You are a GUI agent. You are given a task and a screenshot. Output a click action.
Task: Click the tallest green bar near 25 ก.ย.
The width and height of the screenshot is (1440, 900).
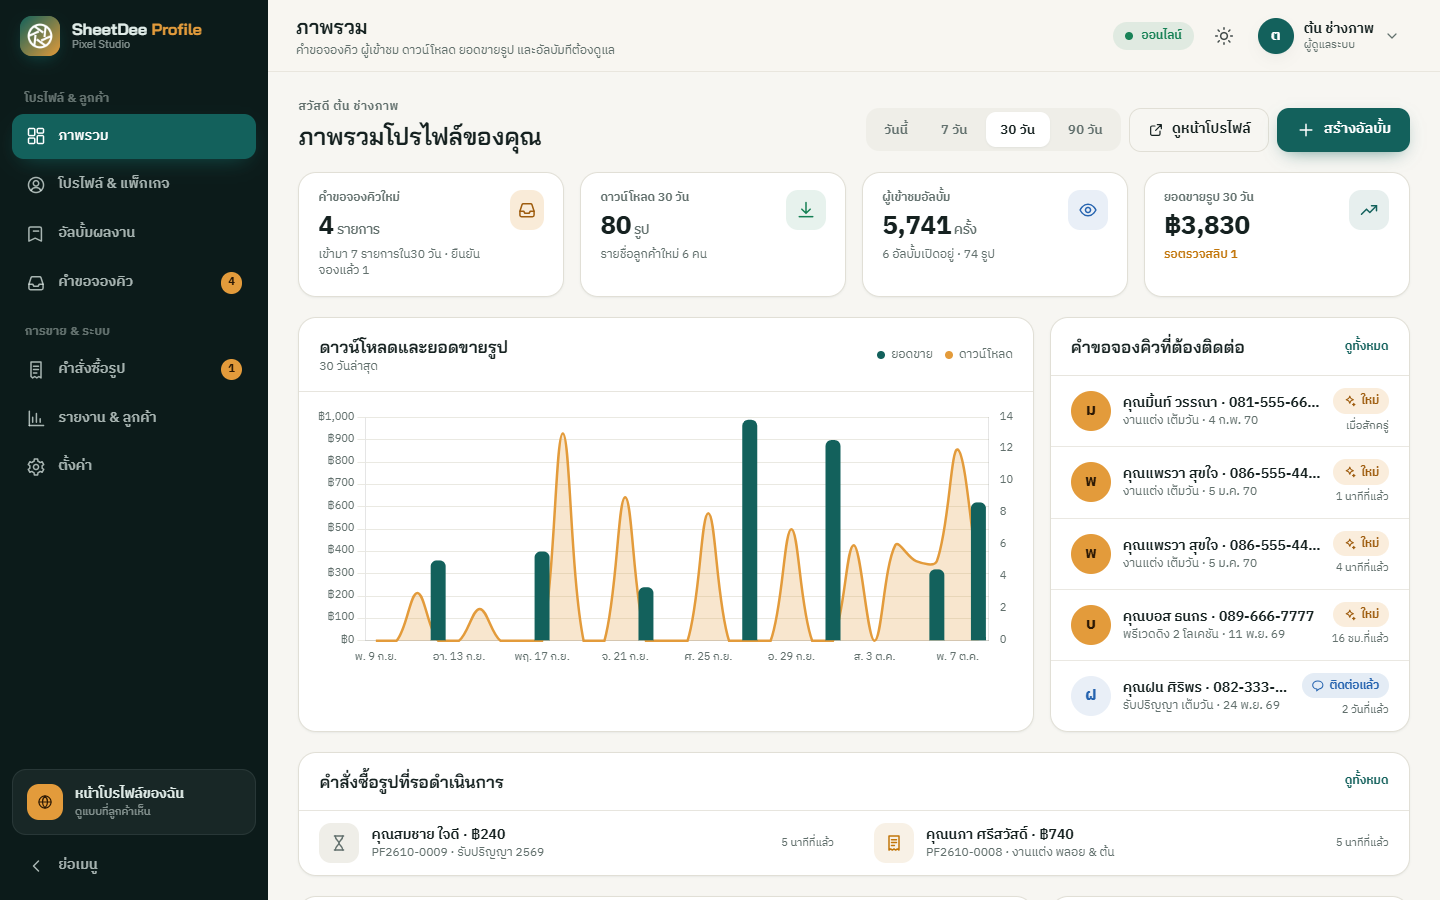click(x=750, y=530)
